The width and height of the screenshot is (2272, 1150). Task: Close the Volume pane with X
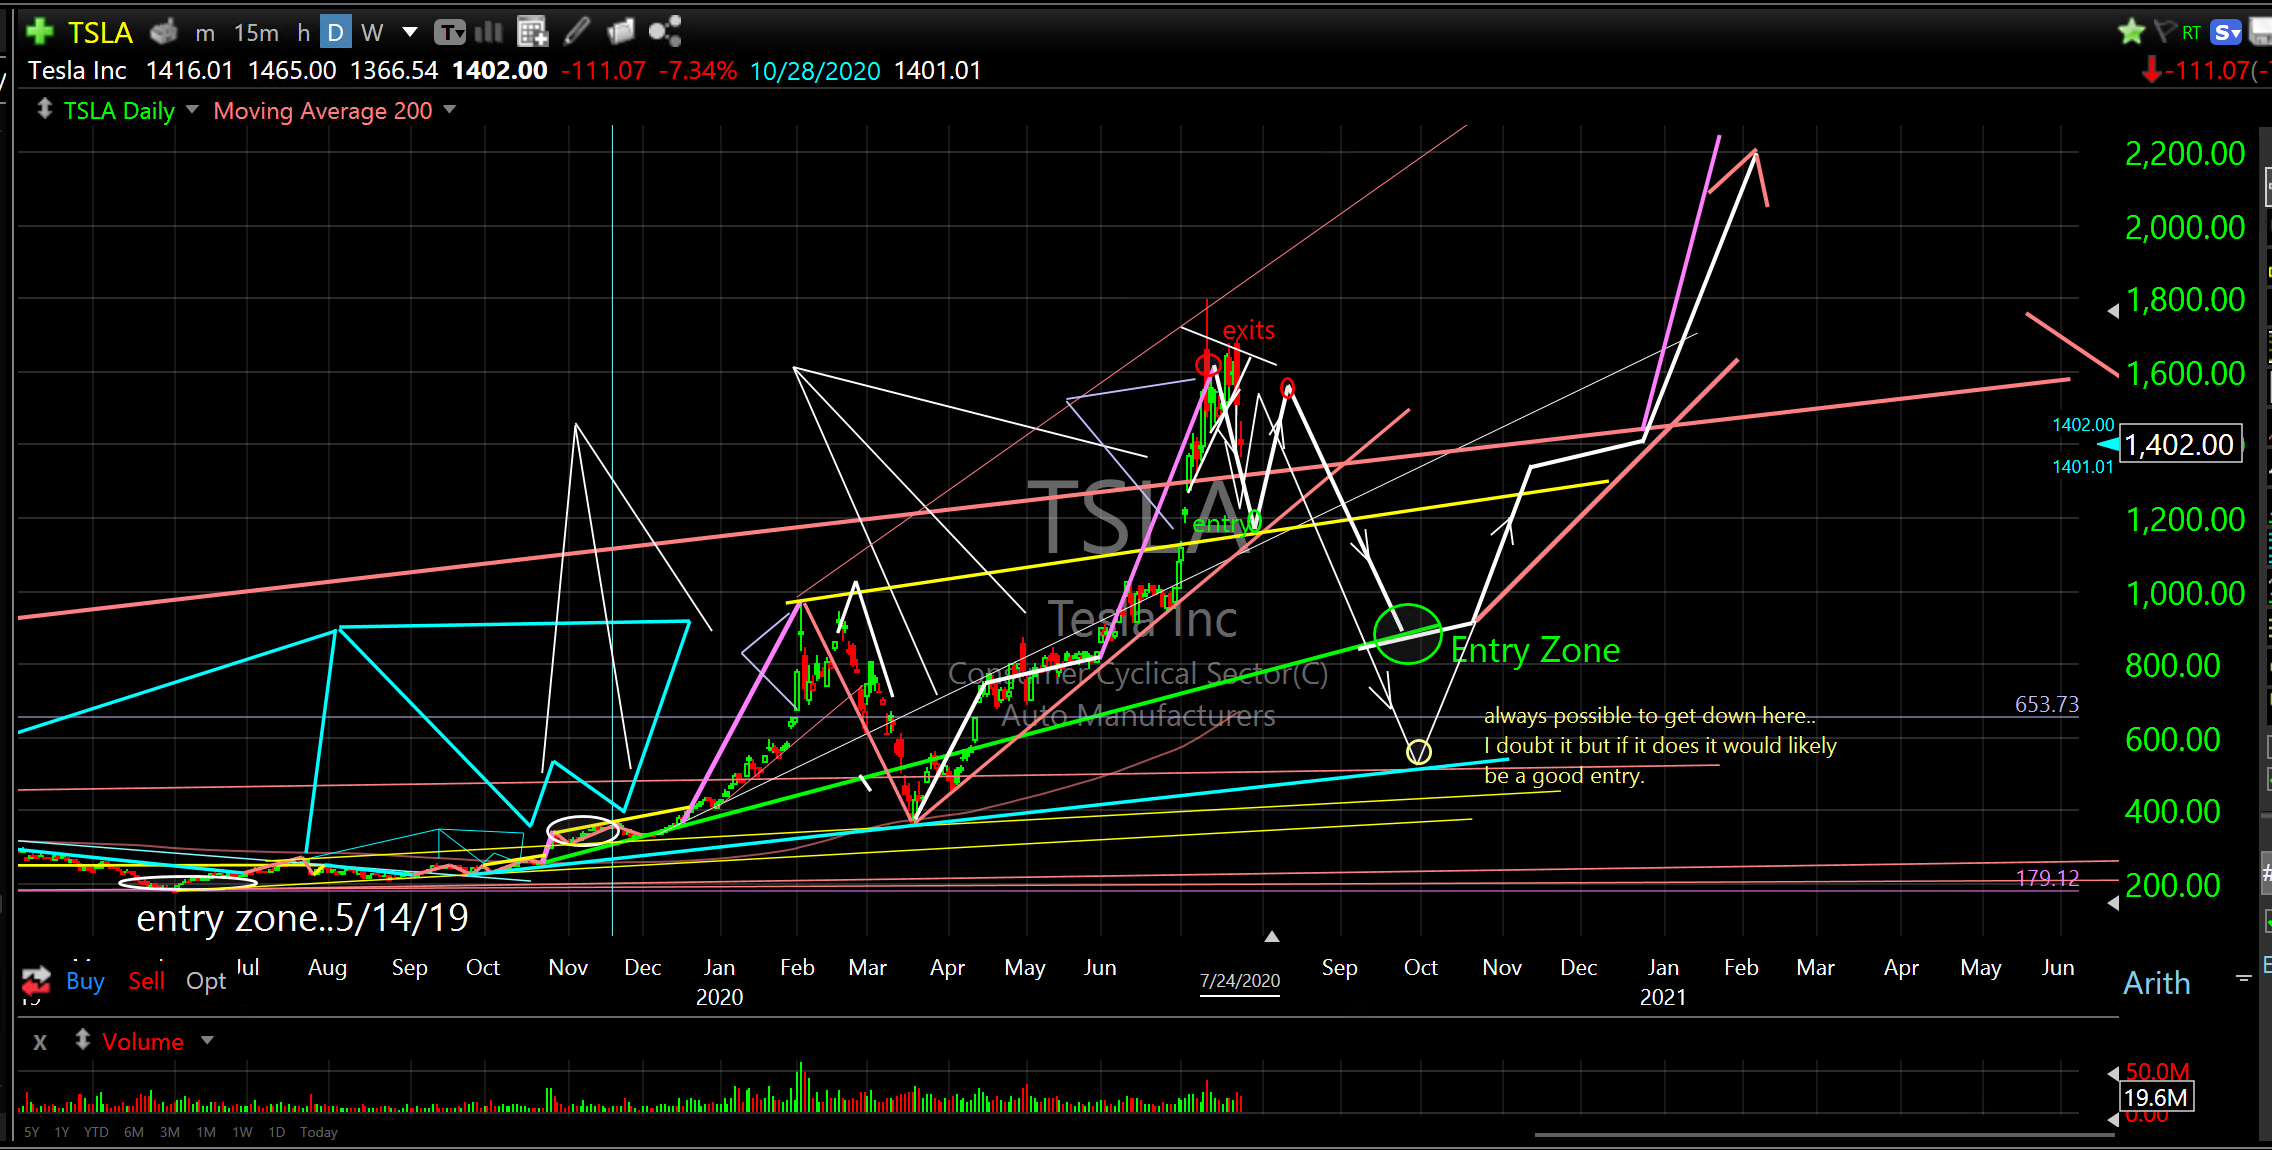[40, 1042]
